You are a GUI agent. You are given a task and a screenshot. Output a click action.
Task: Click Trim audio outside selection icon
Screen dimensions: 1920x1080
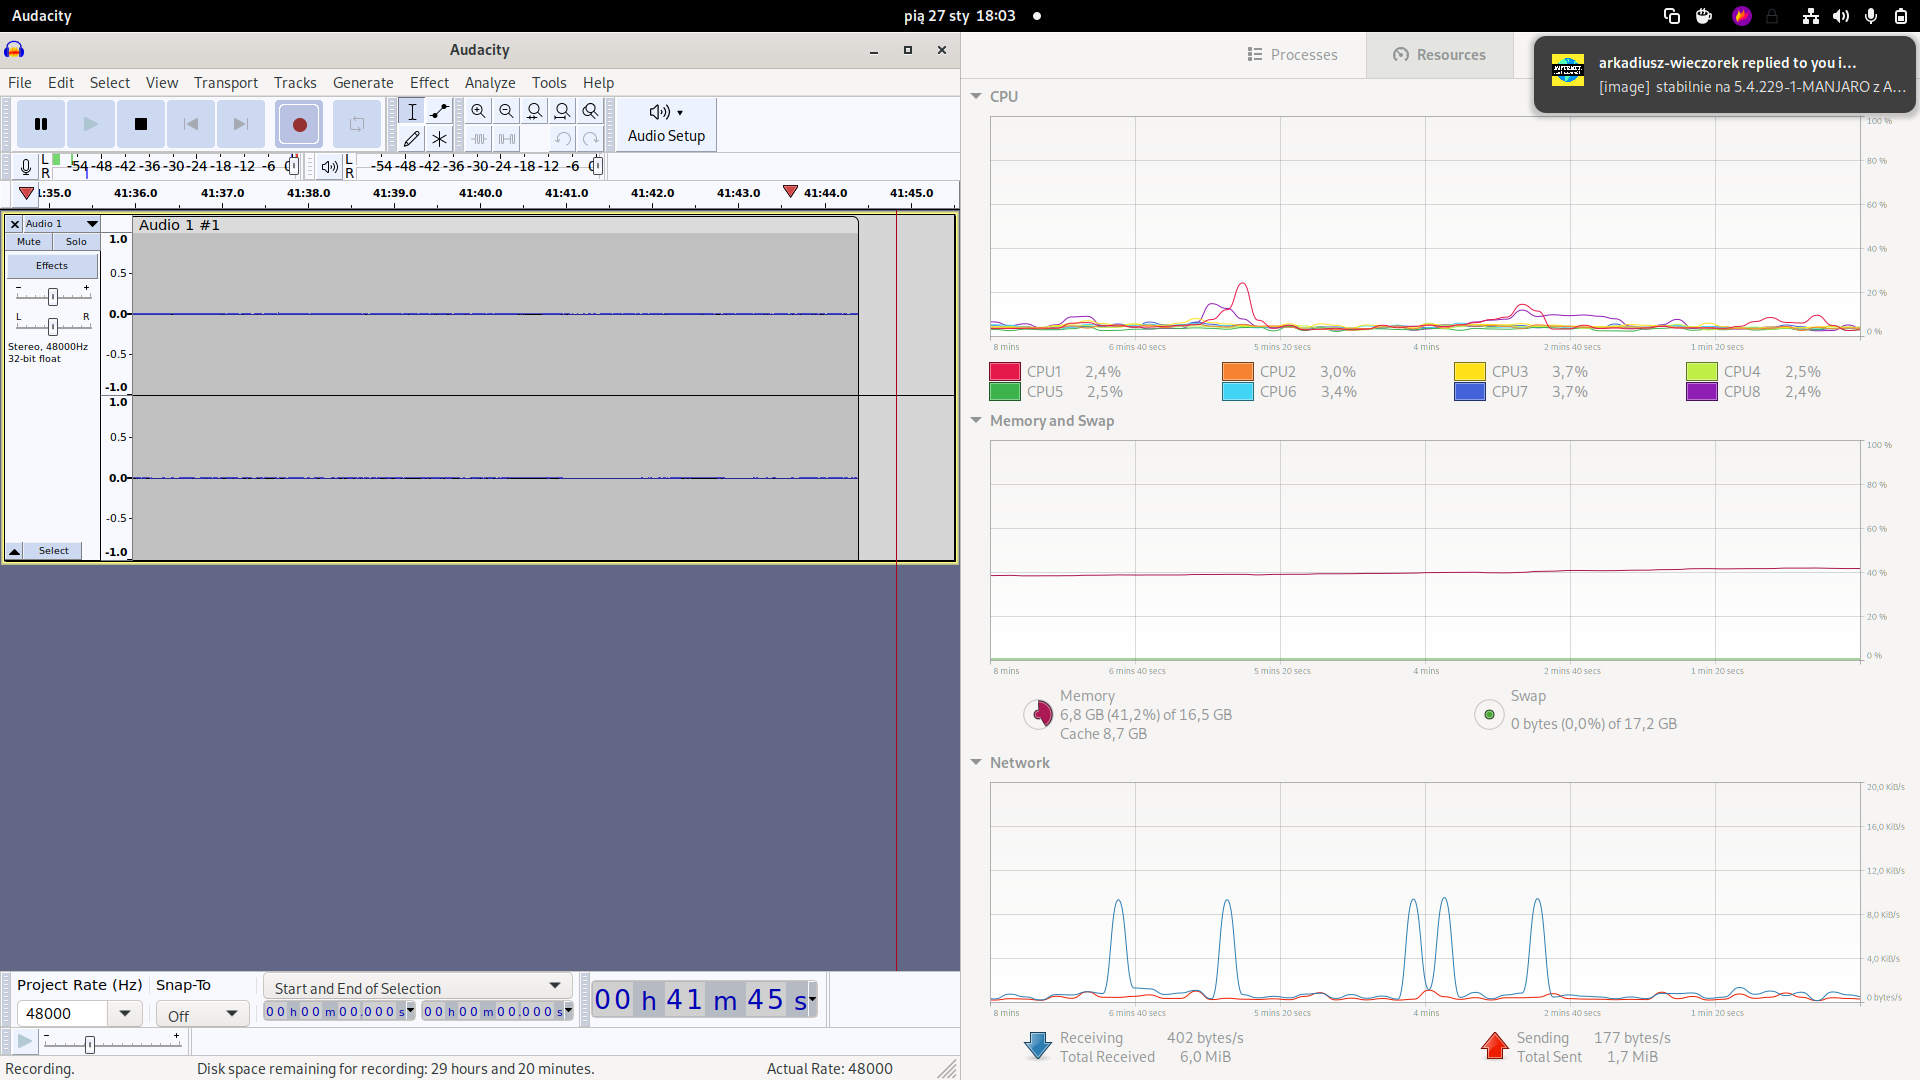click(x=479, y=138)
